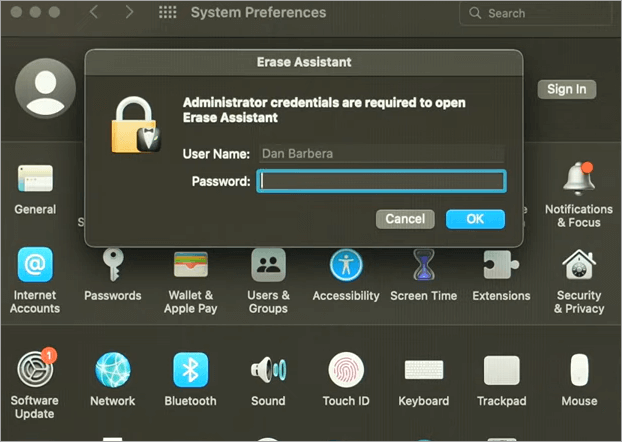Click the Erase Assistant dialog title
Screen dimensions: 622x442
[304, 62]
